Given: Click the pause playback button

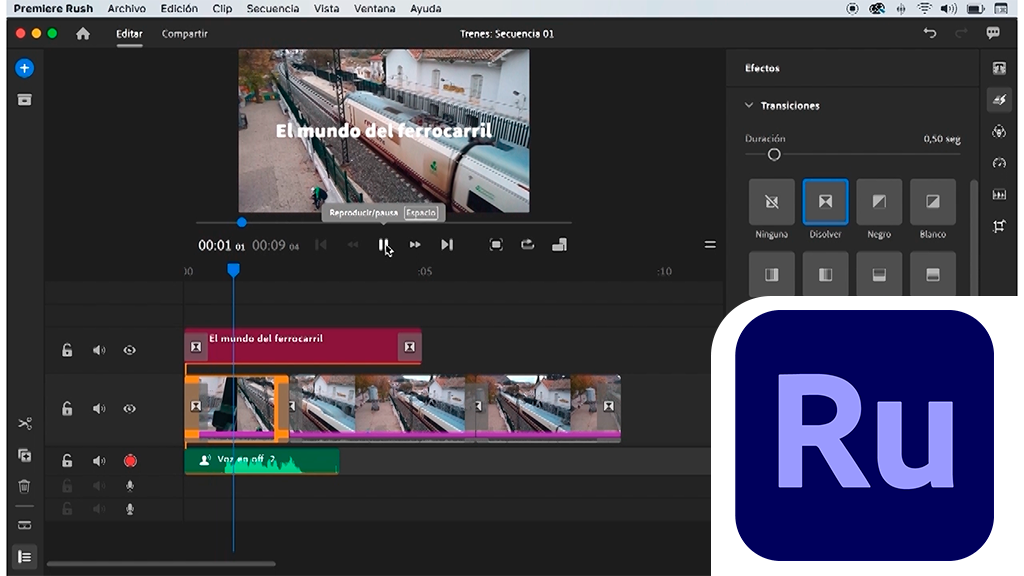Looking at the screenshot, I should (383, 245).
